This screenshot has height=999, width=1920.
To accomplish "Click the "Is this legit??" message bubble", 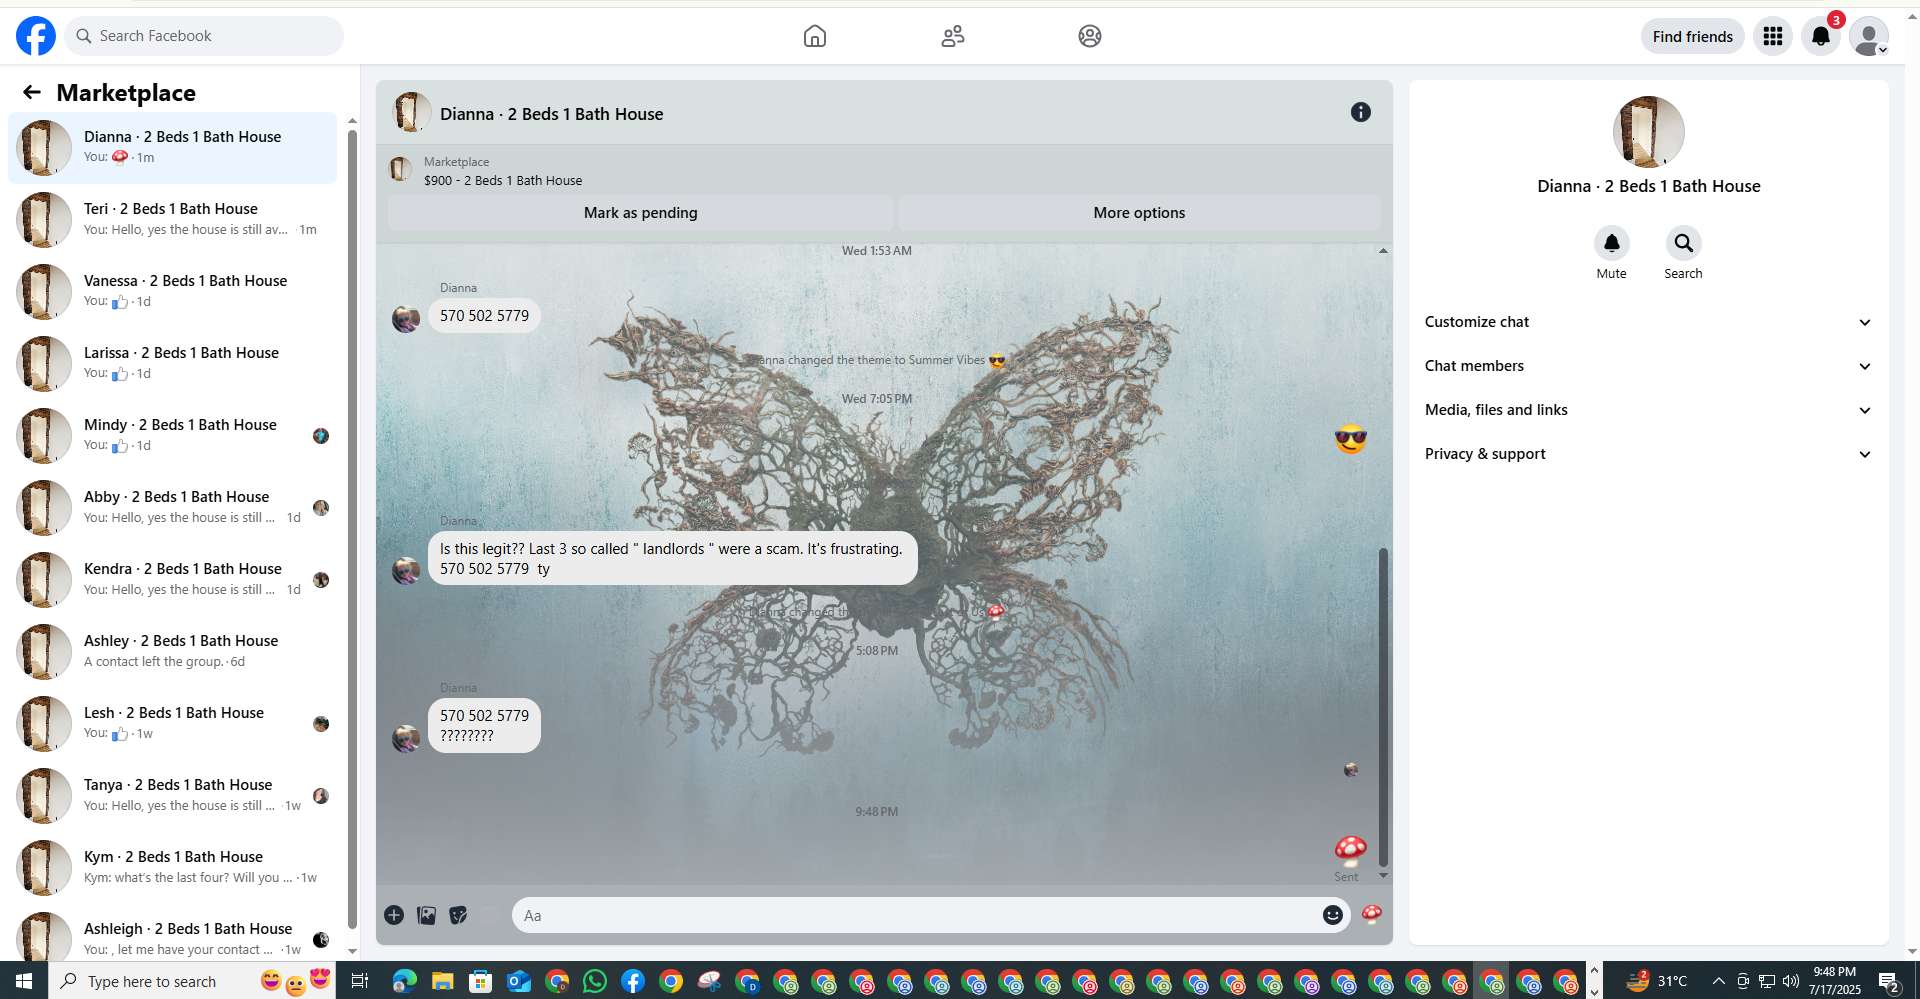I will (673, 558).
